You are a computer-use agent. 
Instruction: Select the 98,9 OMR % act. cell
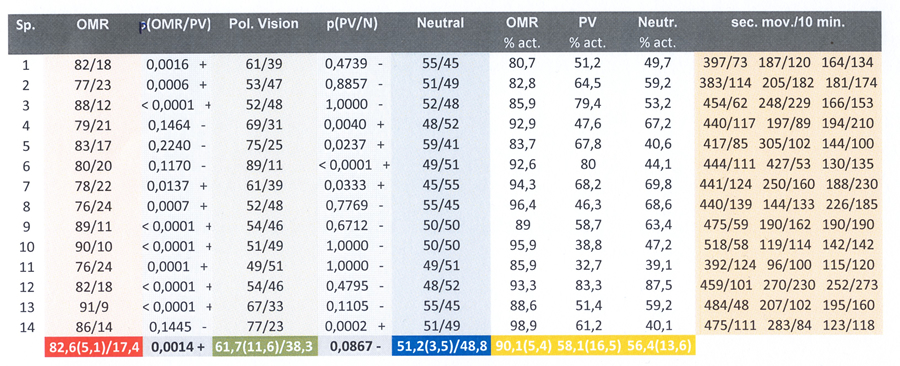point(522,325)
